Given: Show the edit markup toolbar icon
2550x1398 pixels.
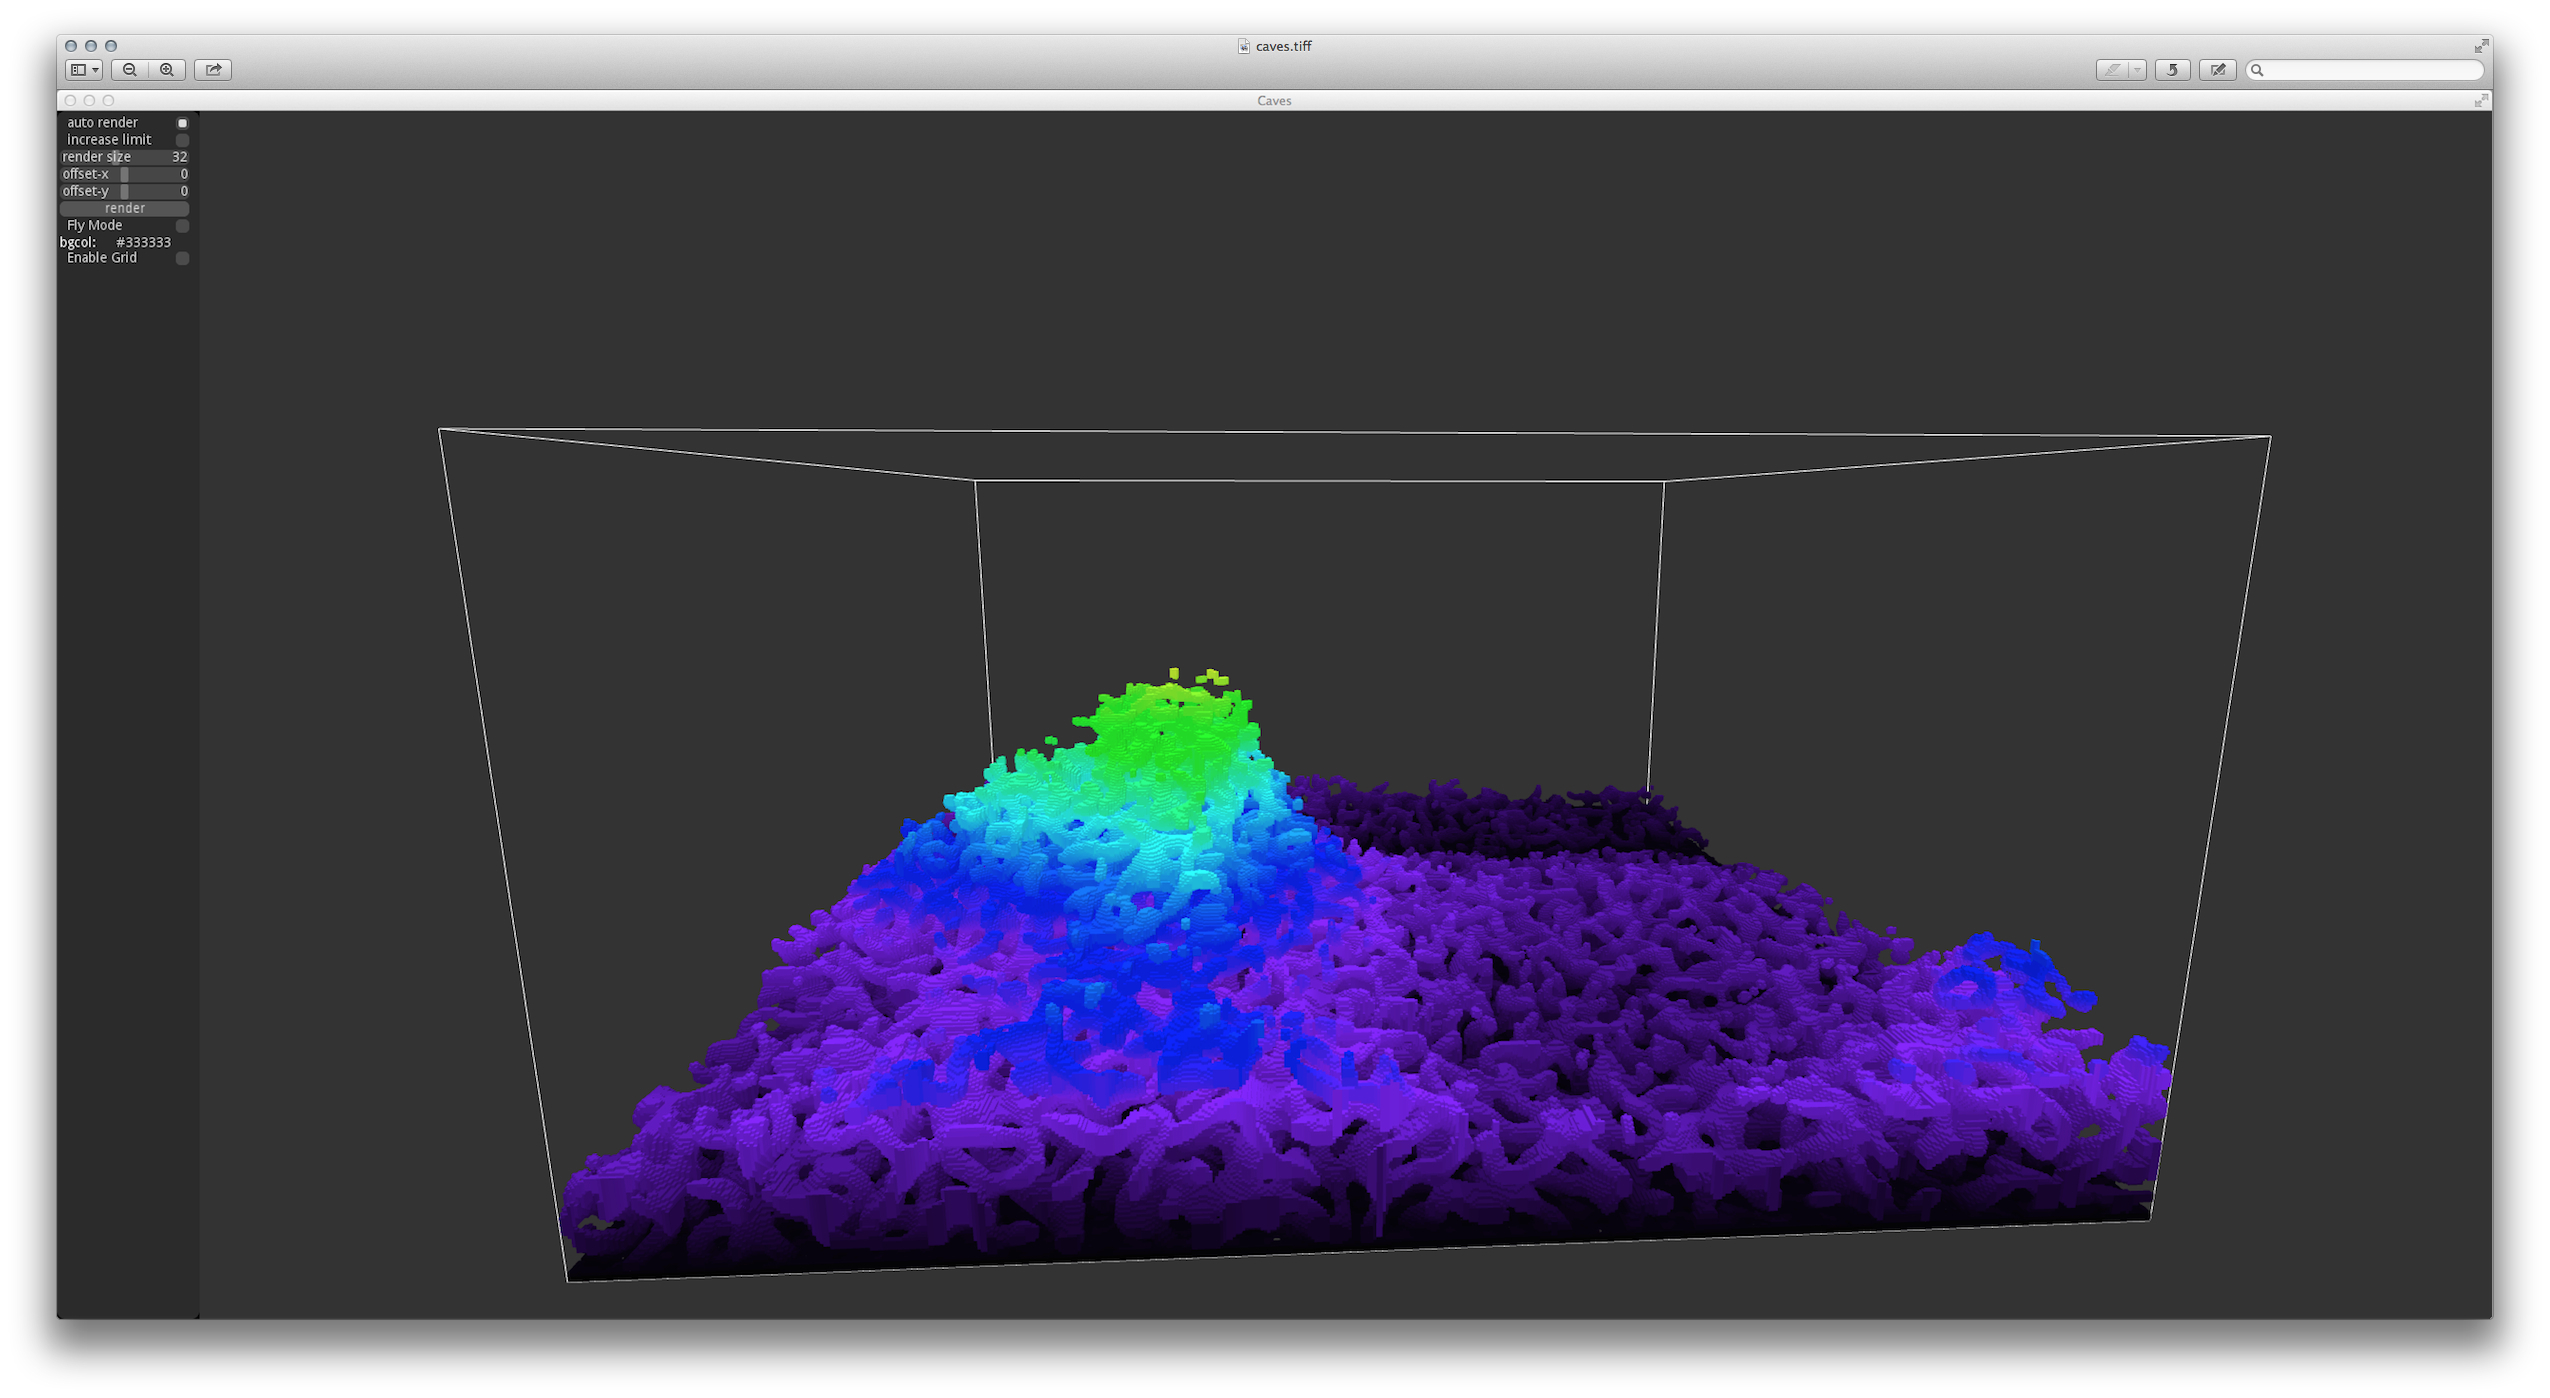Looking at the screenshot, I should 2217,70.
